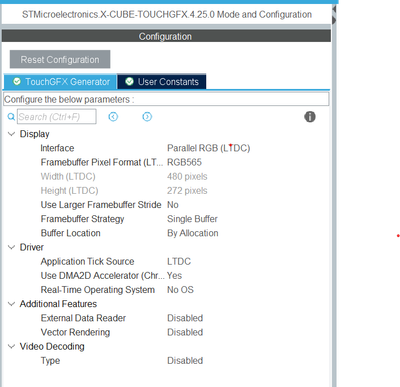The width and height of the screenshot is (400, 387).
Task: Select the Width (LTDC) row label
Action: pyautogui.click(x=68, y=176)
